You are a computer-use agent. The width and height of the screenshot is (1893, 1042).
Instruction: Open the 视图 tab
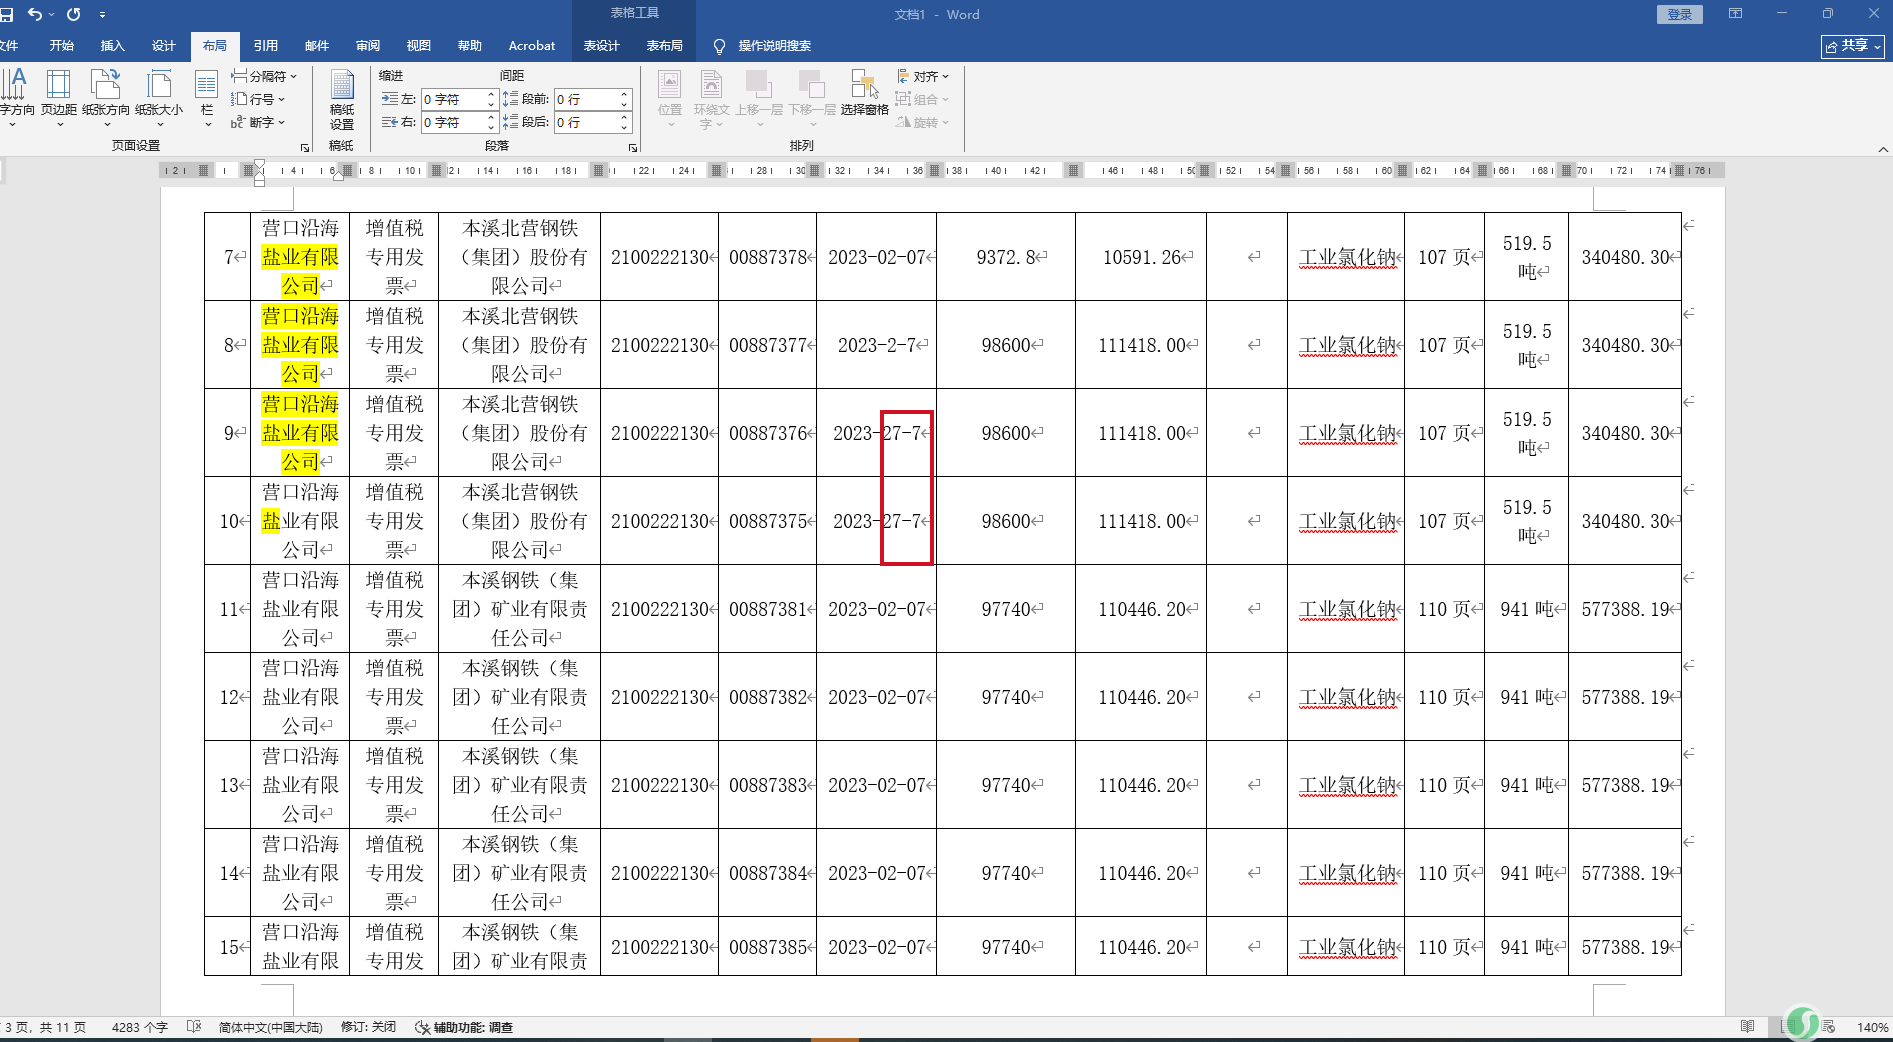click(419, 46)
